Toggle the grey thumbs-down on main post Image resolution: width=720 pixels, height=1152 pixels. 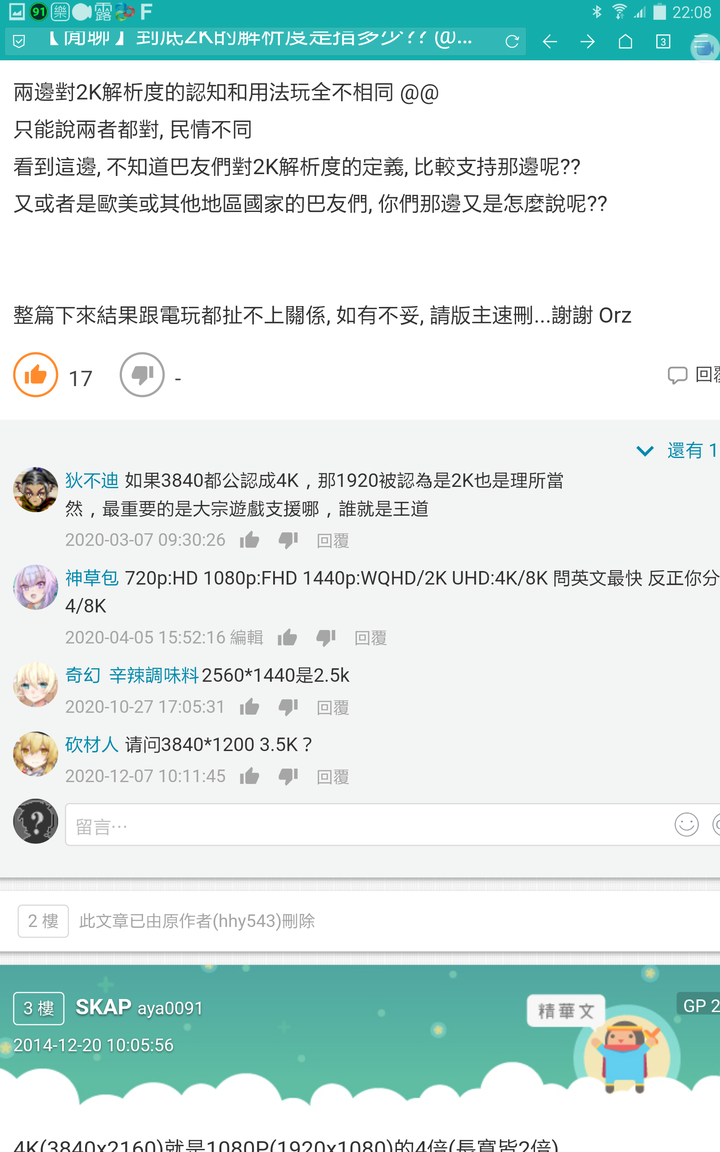[142, 375]
